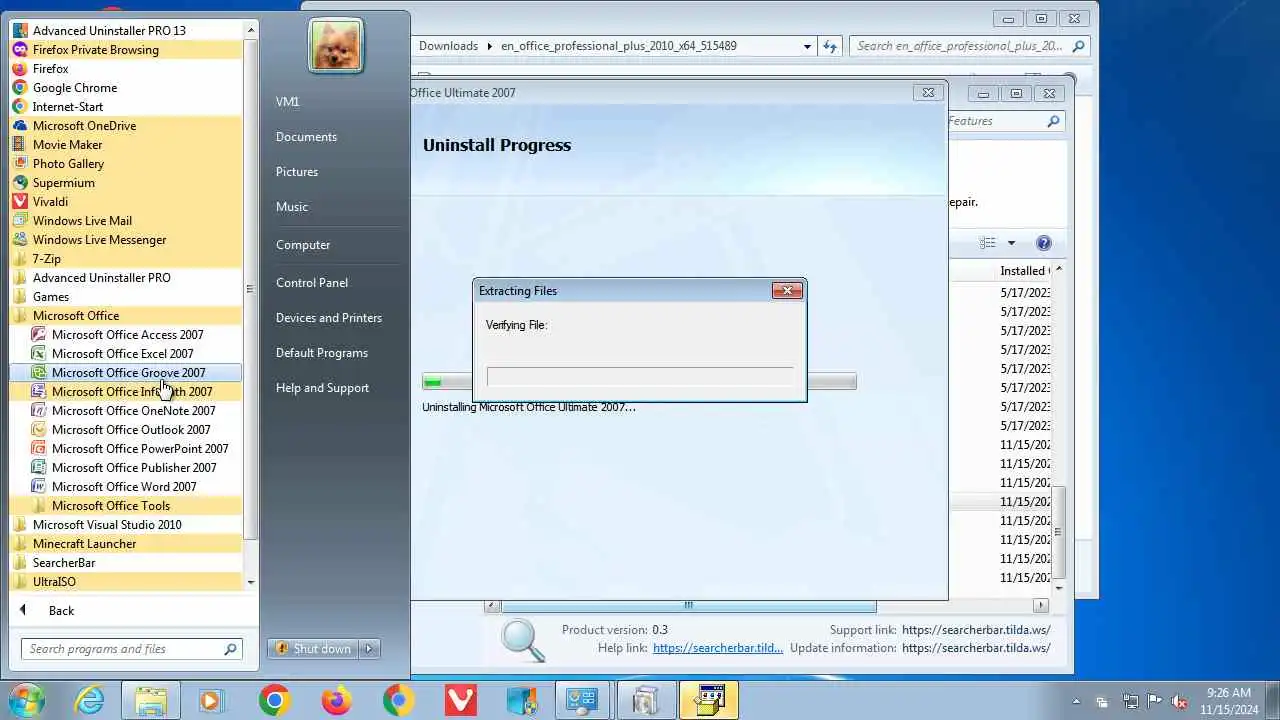Open VM1 user folder
This screenshot has height=720, width=1280.
(334, 102)
